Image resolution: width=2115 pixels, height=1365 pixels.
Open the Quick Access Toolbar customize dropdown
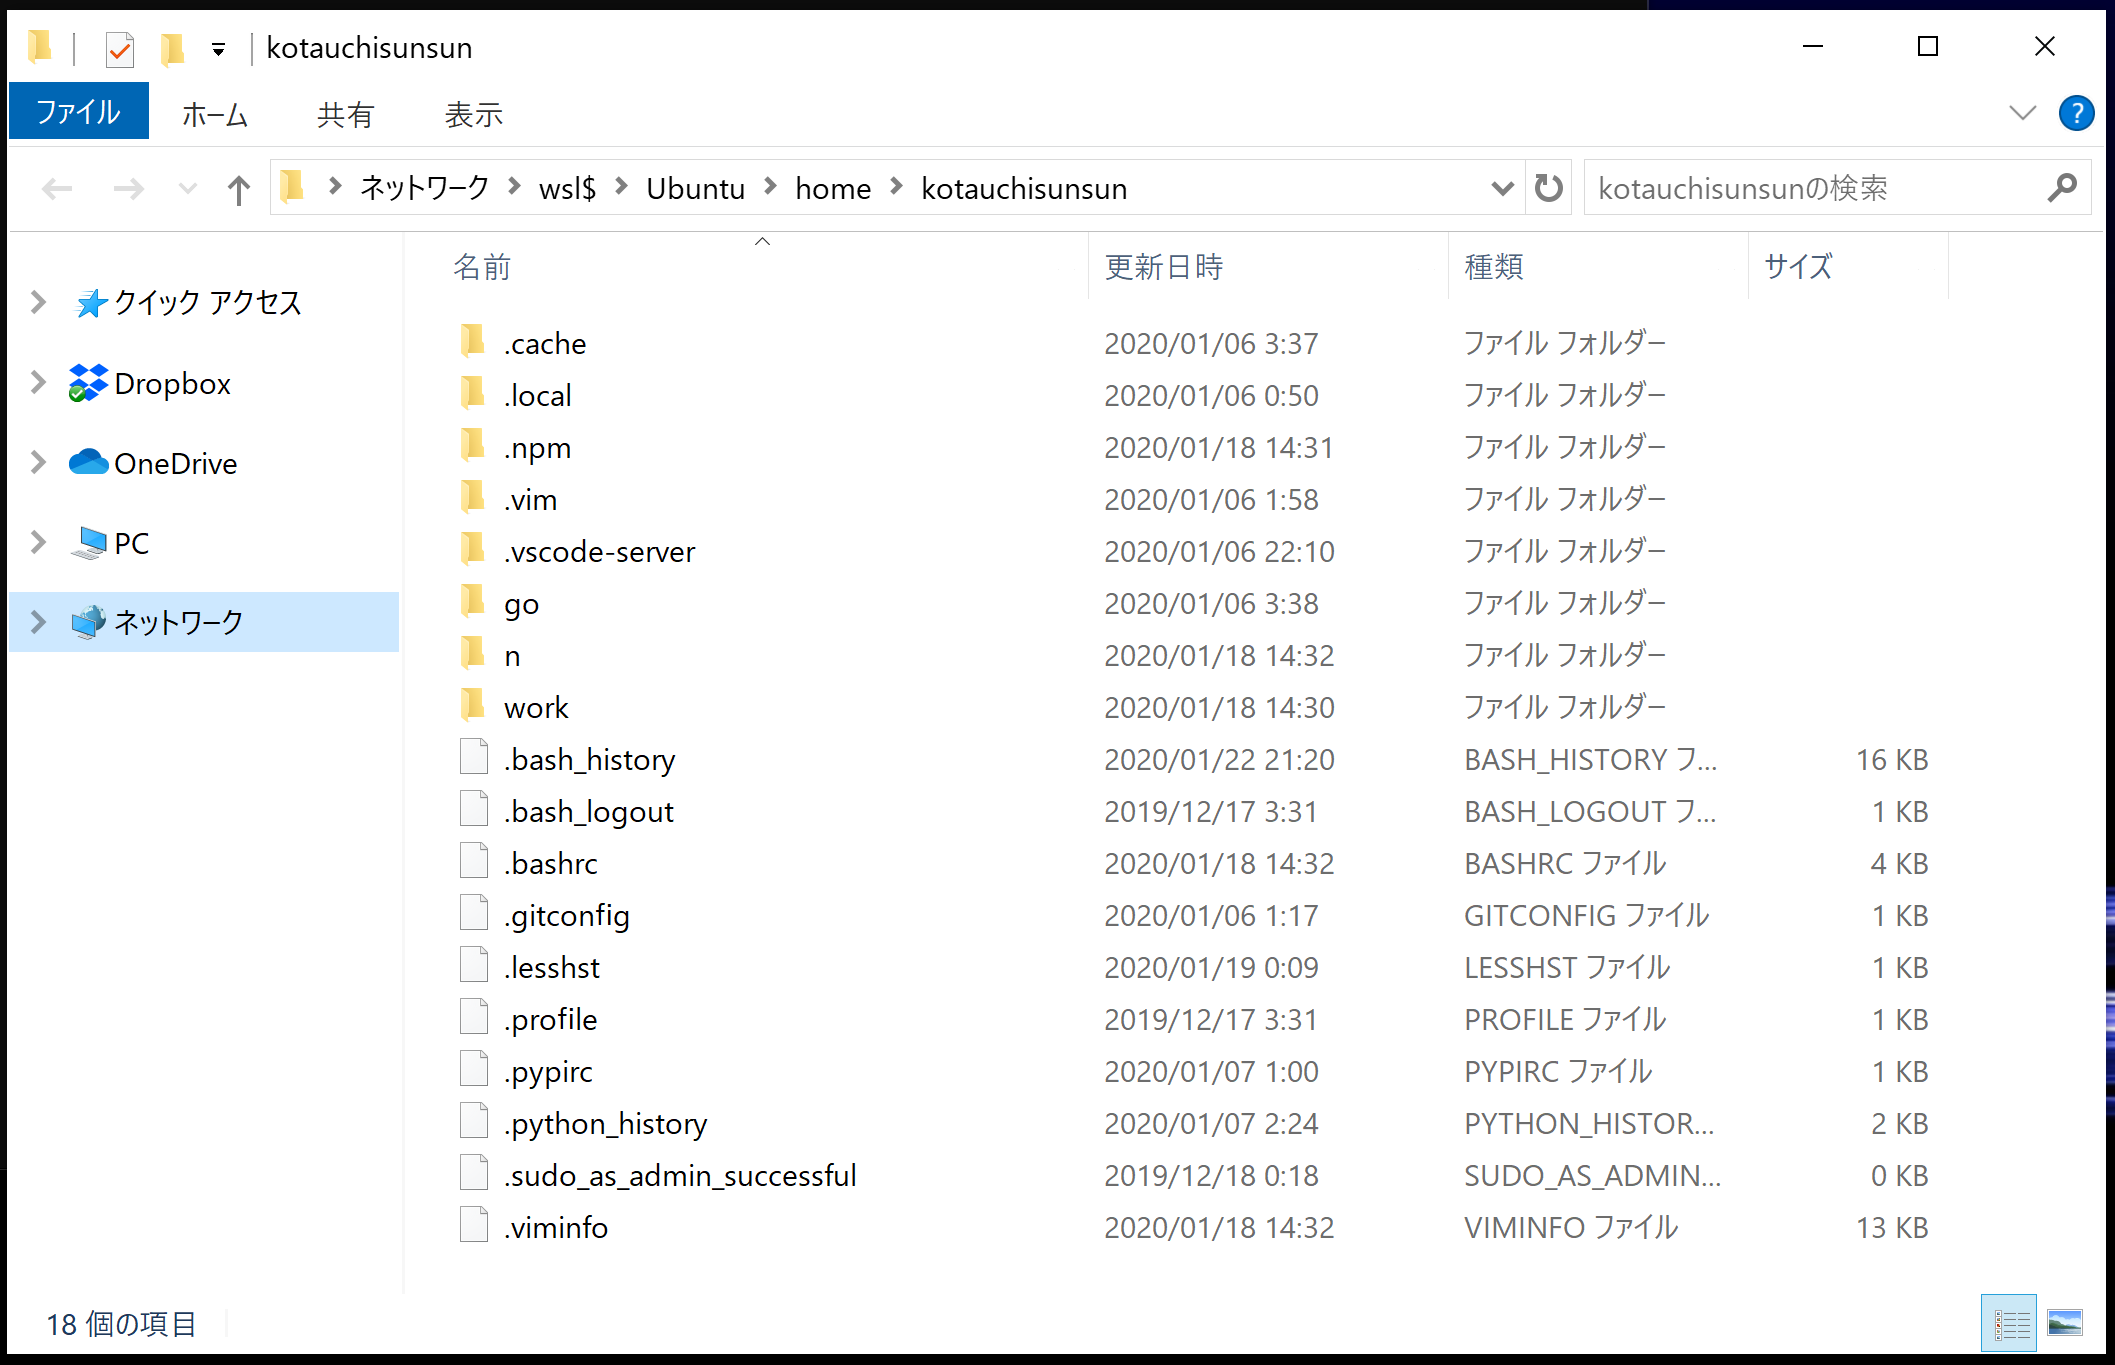click(218, 49)
